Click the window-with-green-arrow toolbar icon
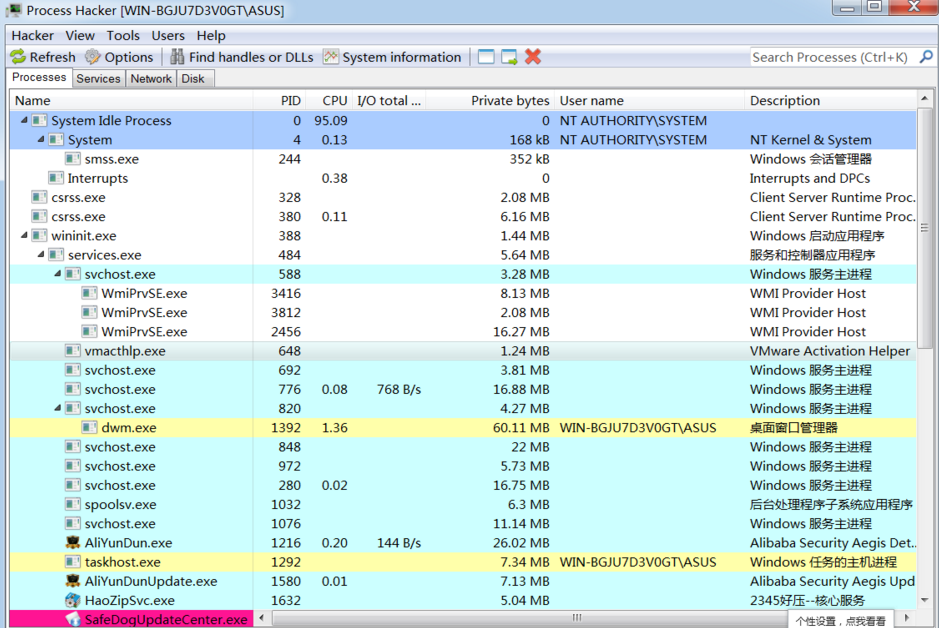 509,57
